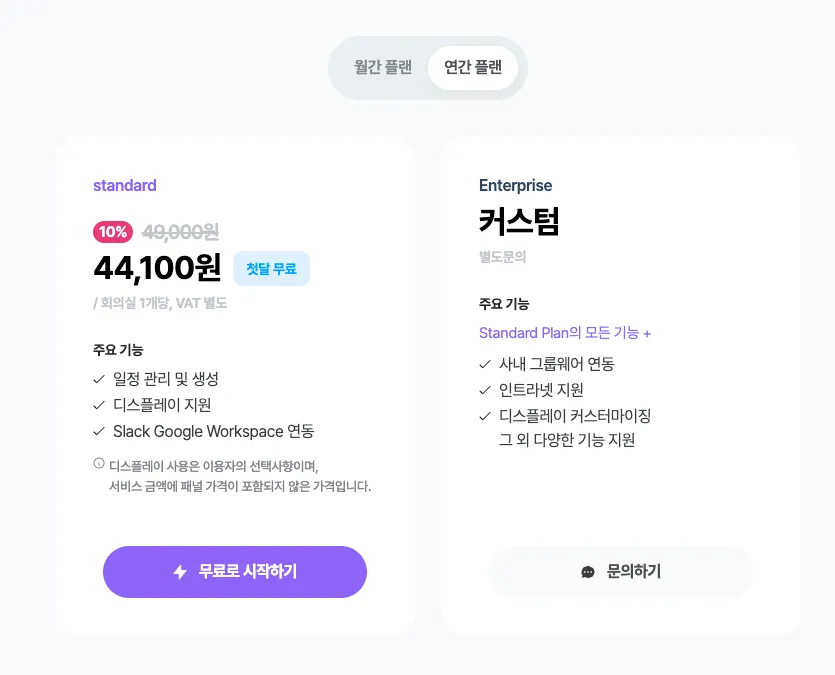The image size is (835, 675).
Task: Click the lightning bolt icon
Action: point(180,572)
